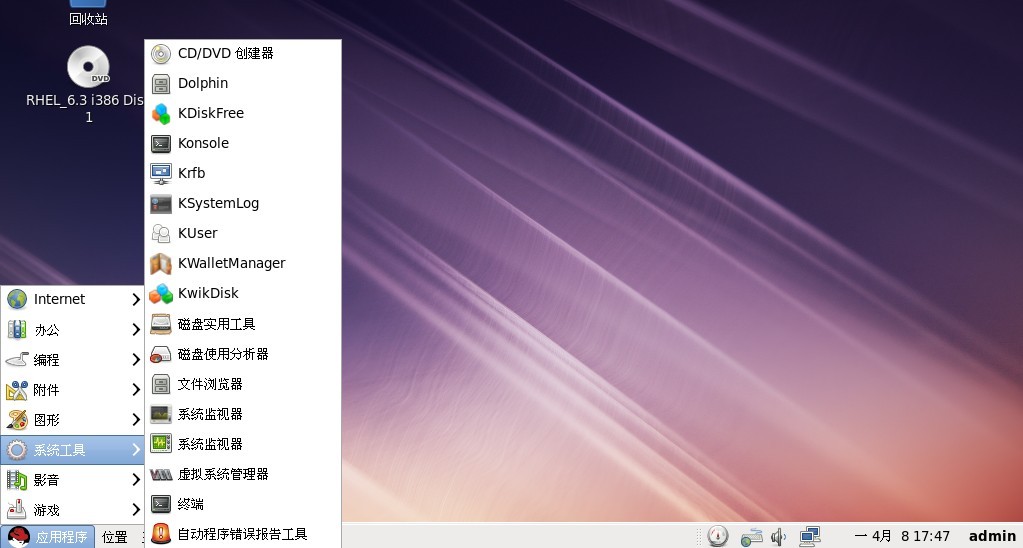Select the 回收站 trash desktop icon
This screenshot has height=548, width=1023.
(88, 13)
